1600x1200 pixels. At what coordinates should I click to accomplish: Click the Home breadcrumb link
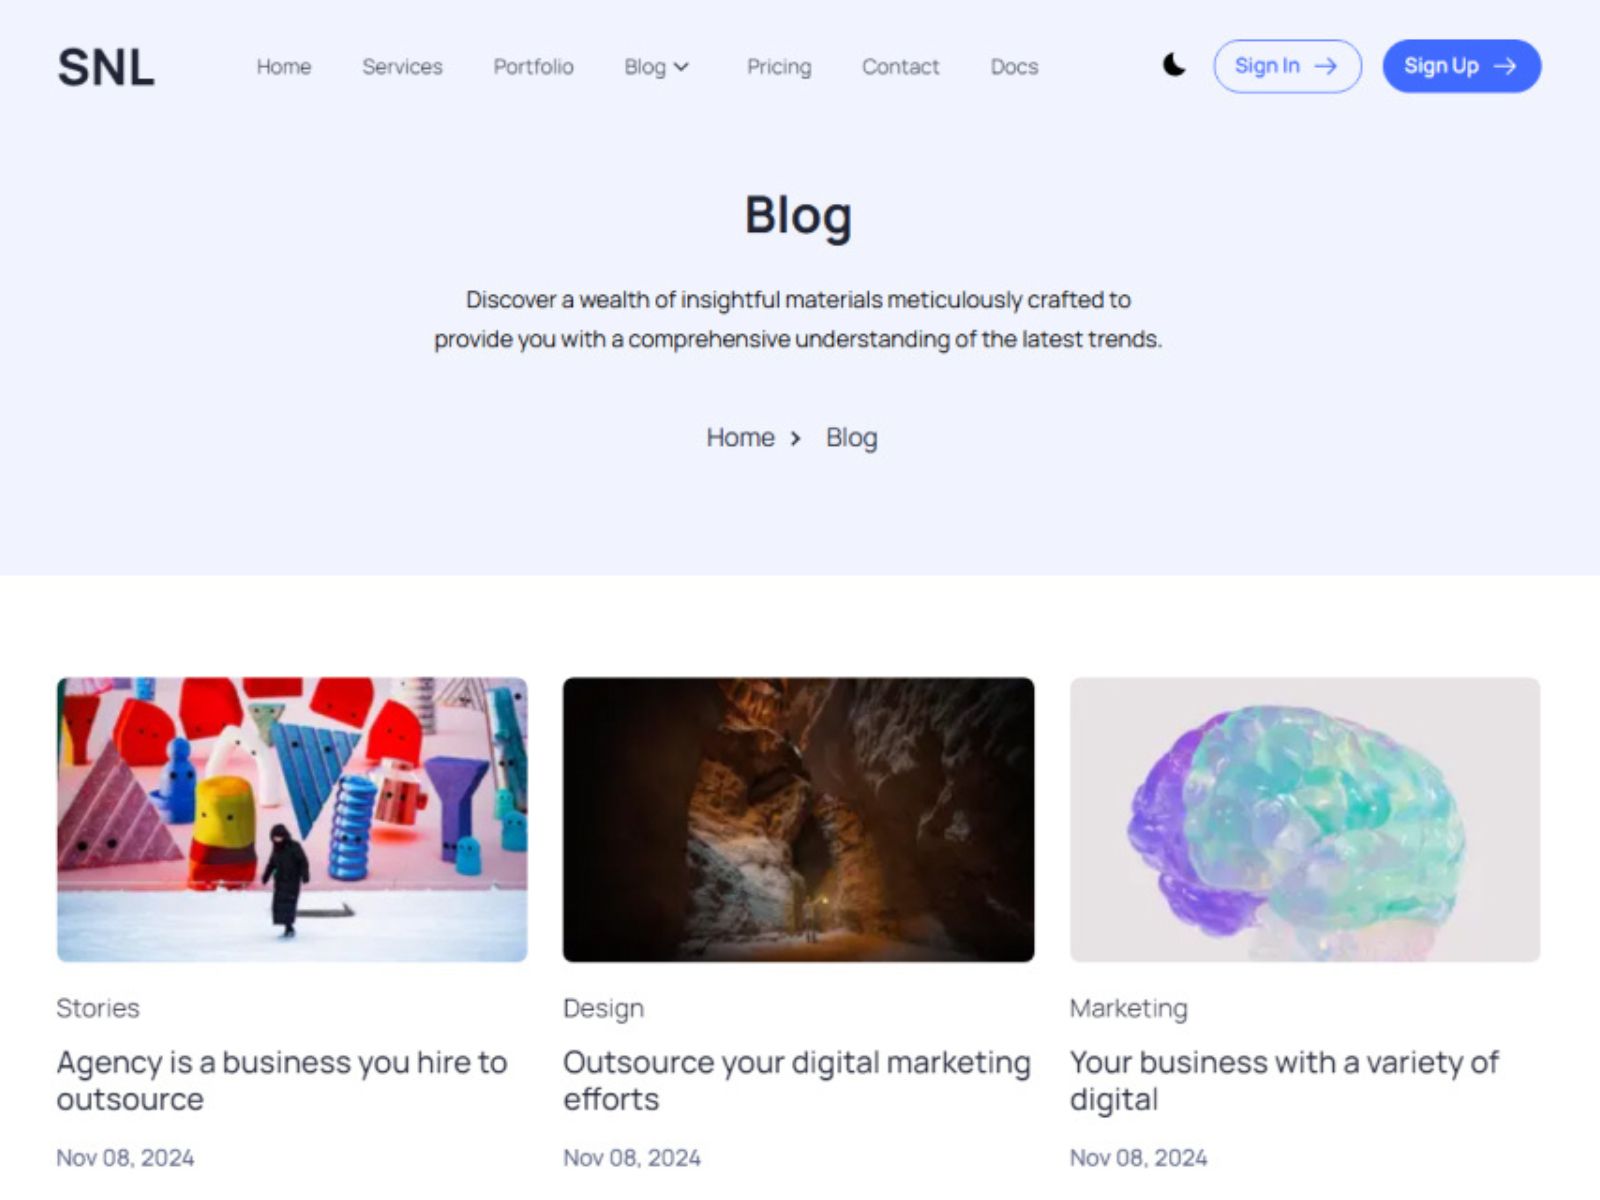click(x=740, y=438)
